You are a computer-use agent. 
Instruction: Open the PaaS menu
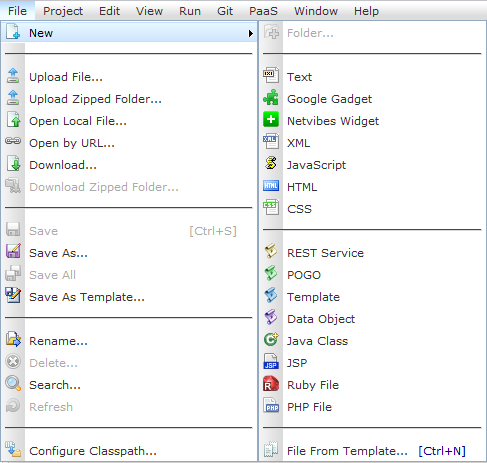263,11
